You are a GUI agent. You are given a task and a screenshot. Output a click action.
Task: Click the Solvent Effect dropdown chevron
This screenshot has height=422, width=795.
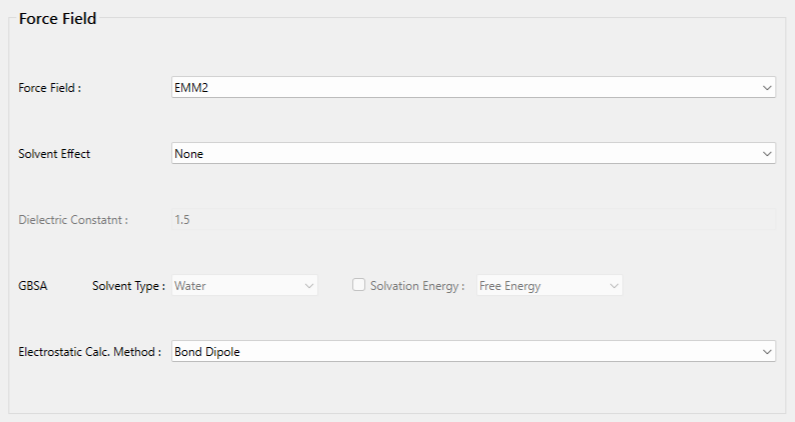[767, 154]
